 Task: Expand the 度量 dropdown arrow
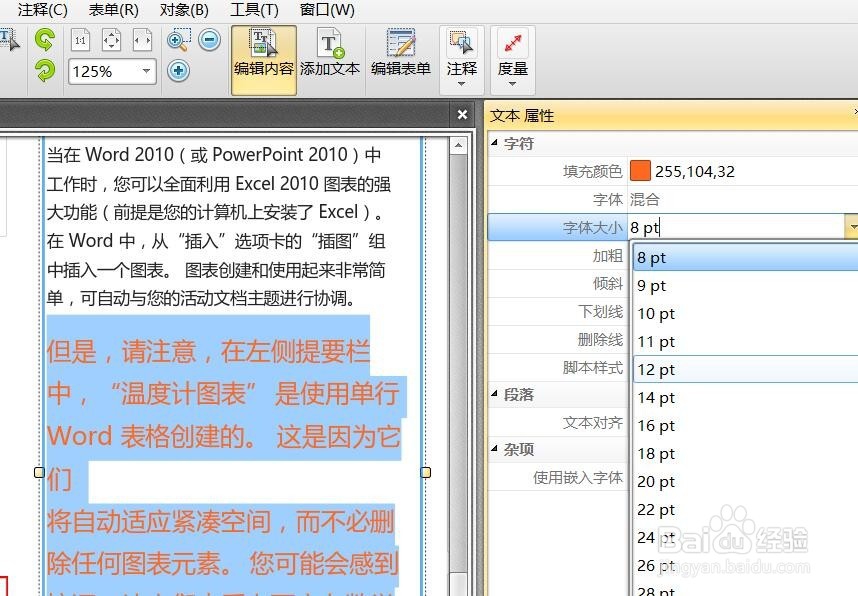[513, 84]
